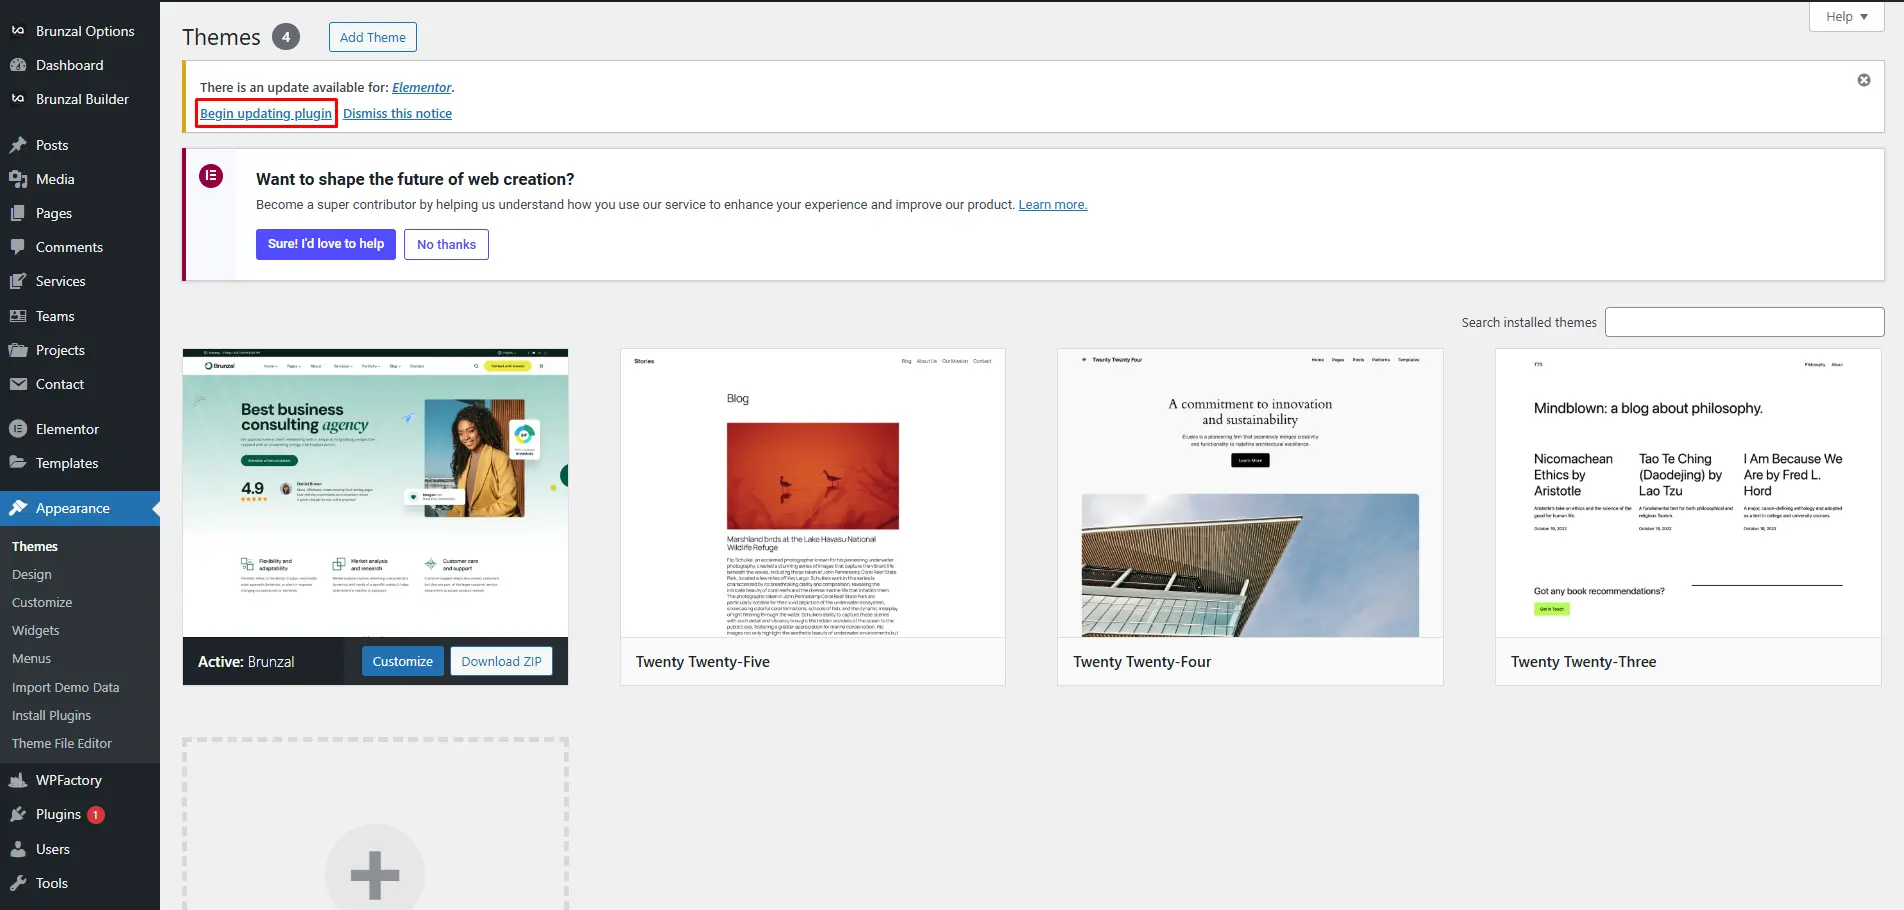Image resolution: width=1904 pixels, height=910 pixels.
Task: Click the Posts pushpin icon
Action: (18, 145)
